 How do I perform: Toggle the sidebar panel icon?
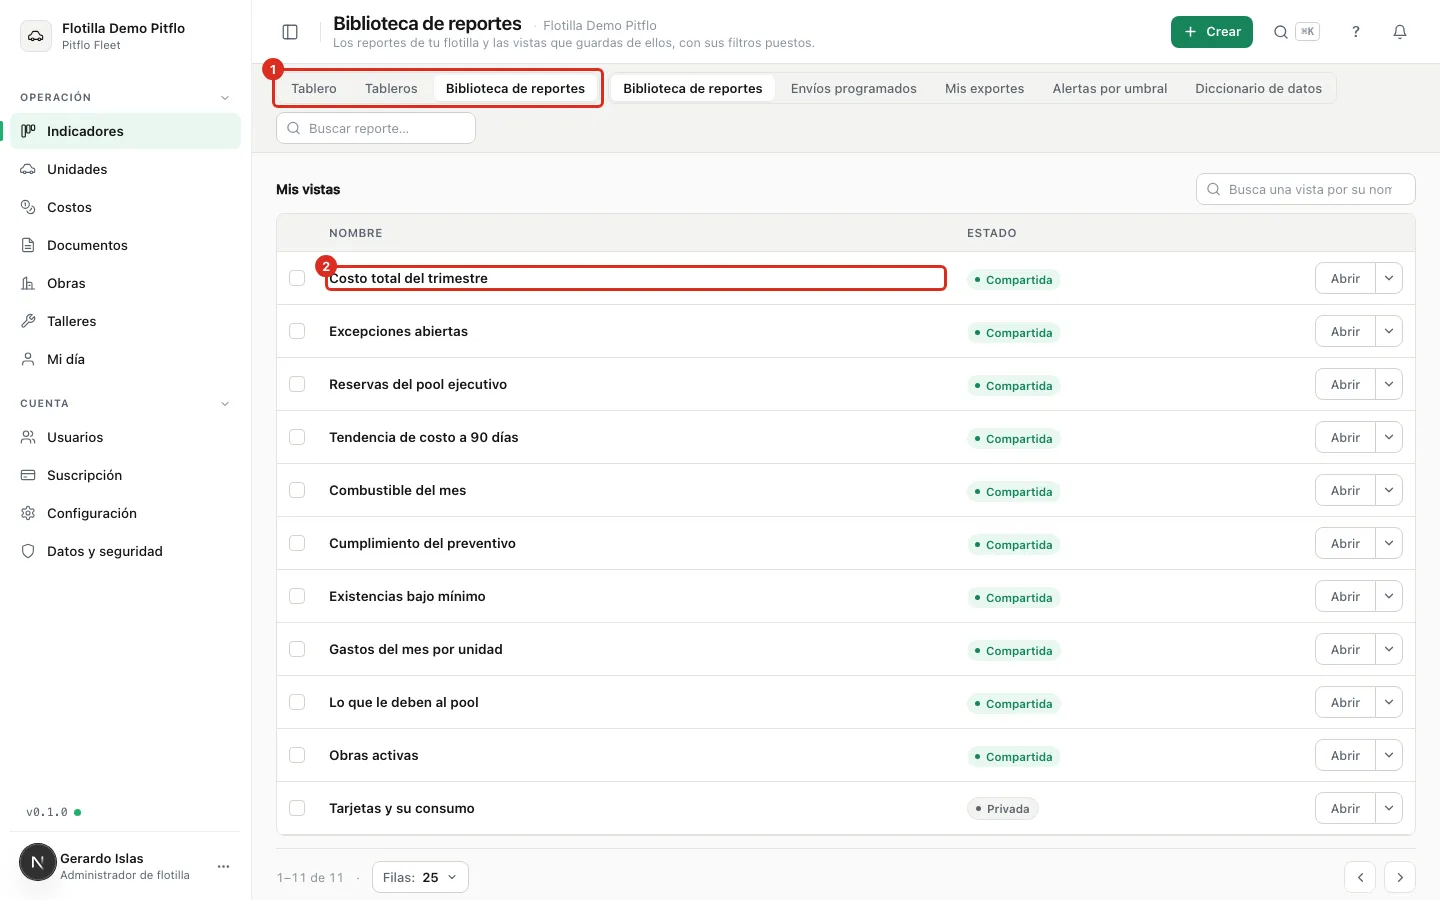click(290, 32)
